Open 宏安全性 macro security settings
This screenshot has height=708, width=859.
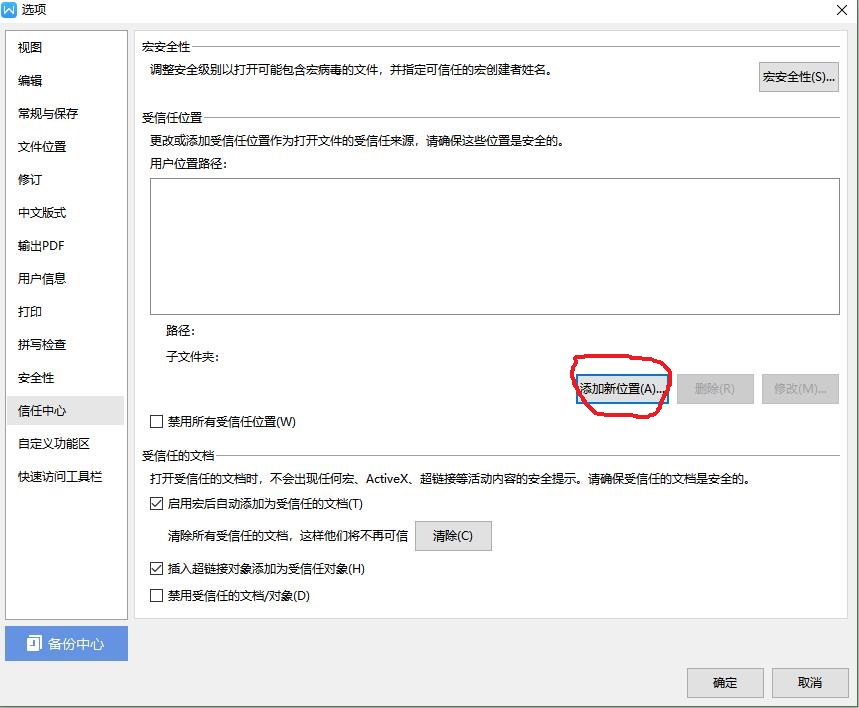pyautogui.click(x=798, y=76)
